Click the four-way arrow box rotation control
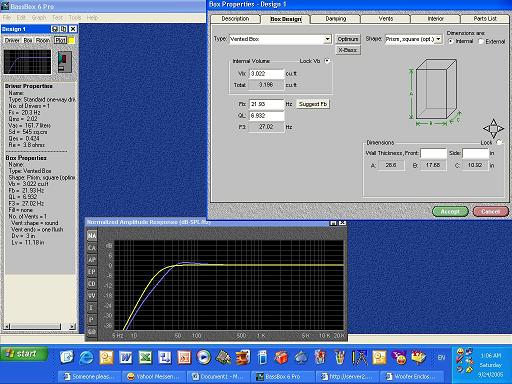The height and width of the screenshot is (384, 512). [494, 129]
